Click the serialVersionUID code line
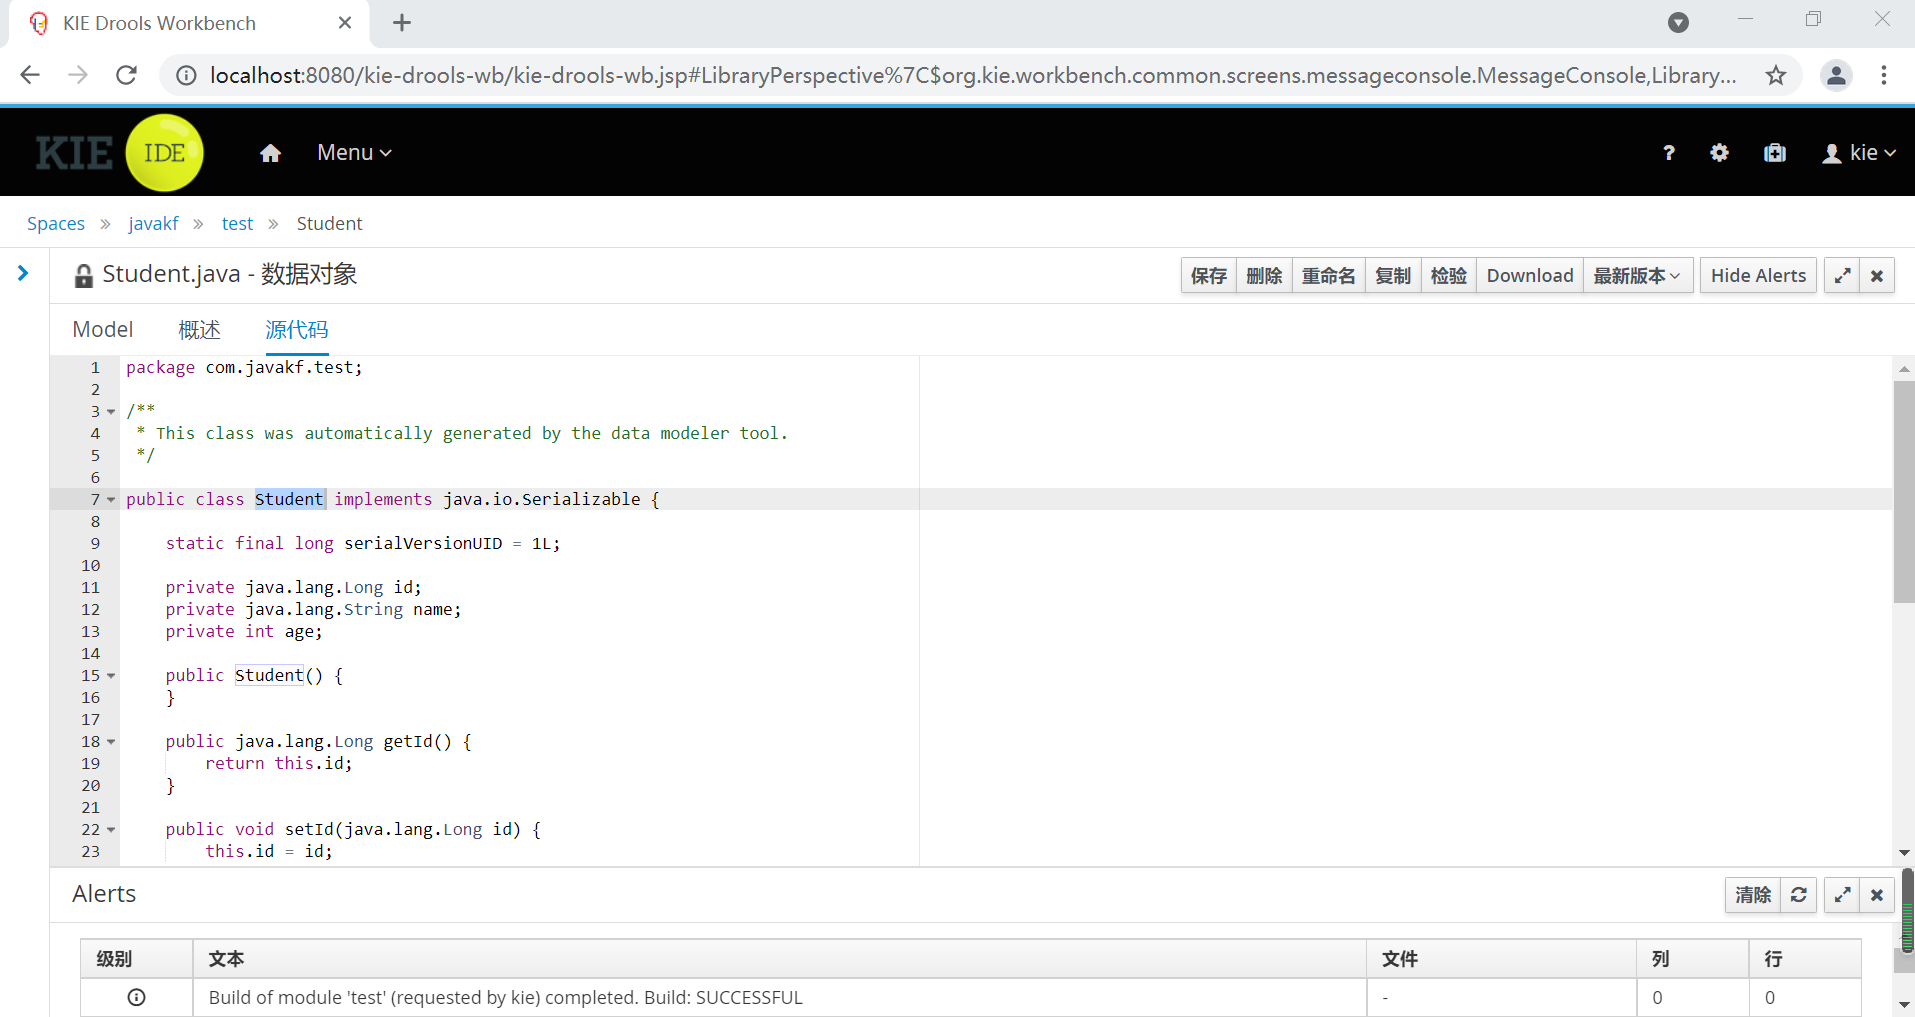 [x=363, y=543]
